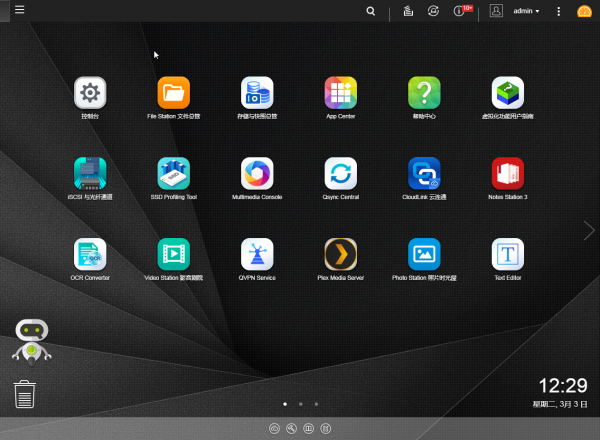Open the more options menu (three dots)
Viewport: 600px width, 440px height.
(x=559, y=11)
